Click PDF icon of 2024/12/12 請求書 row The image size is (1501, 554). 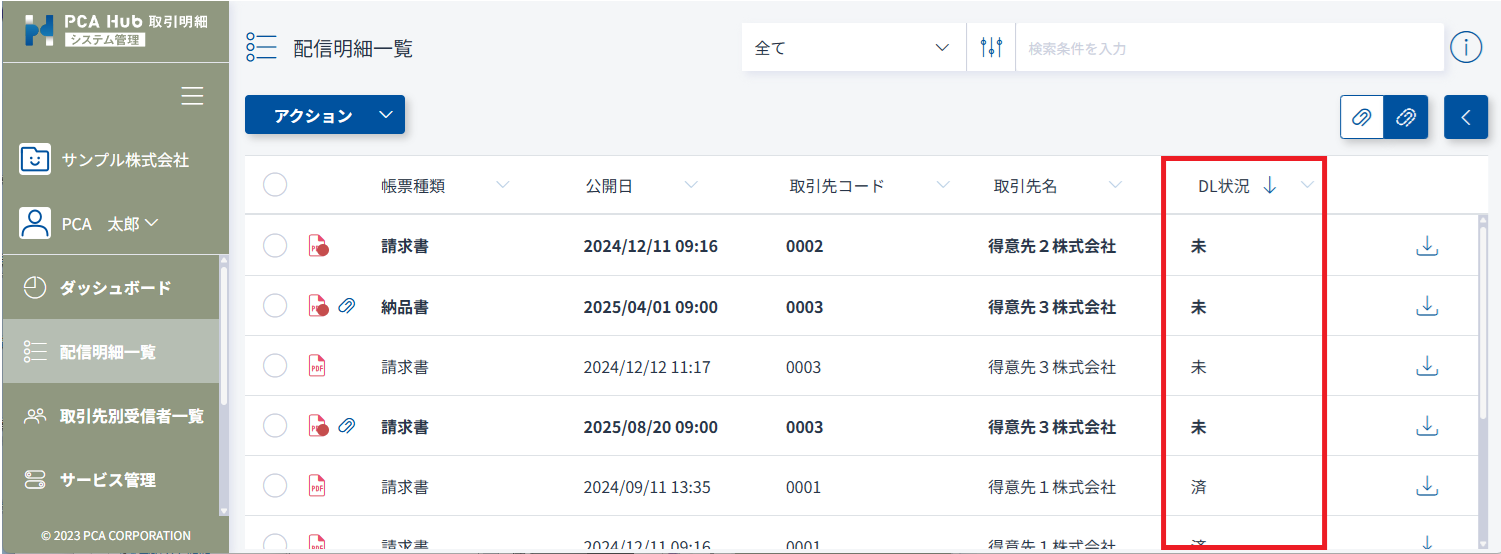click(x=317, y=366)
